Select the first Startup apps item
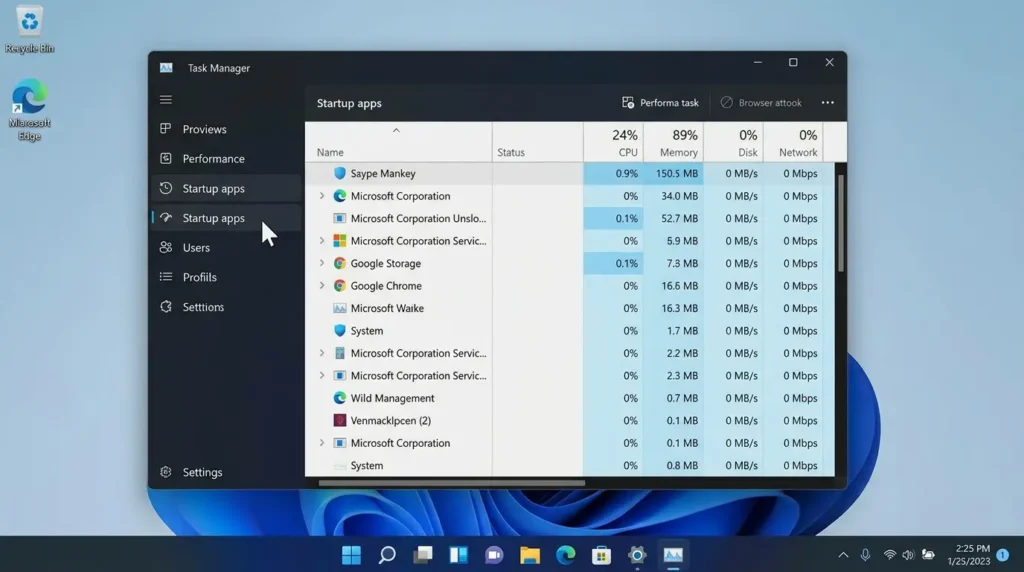The width and height of the screenshot is (1024, 572). pyautogui.click(x=226, y=188)
